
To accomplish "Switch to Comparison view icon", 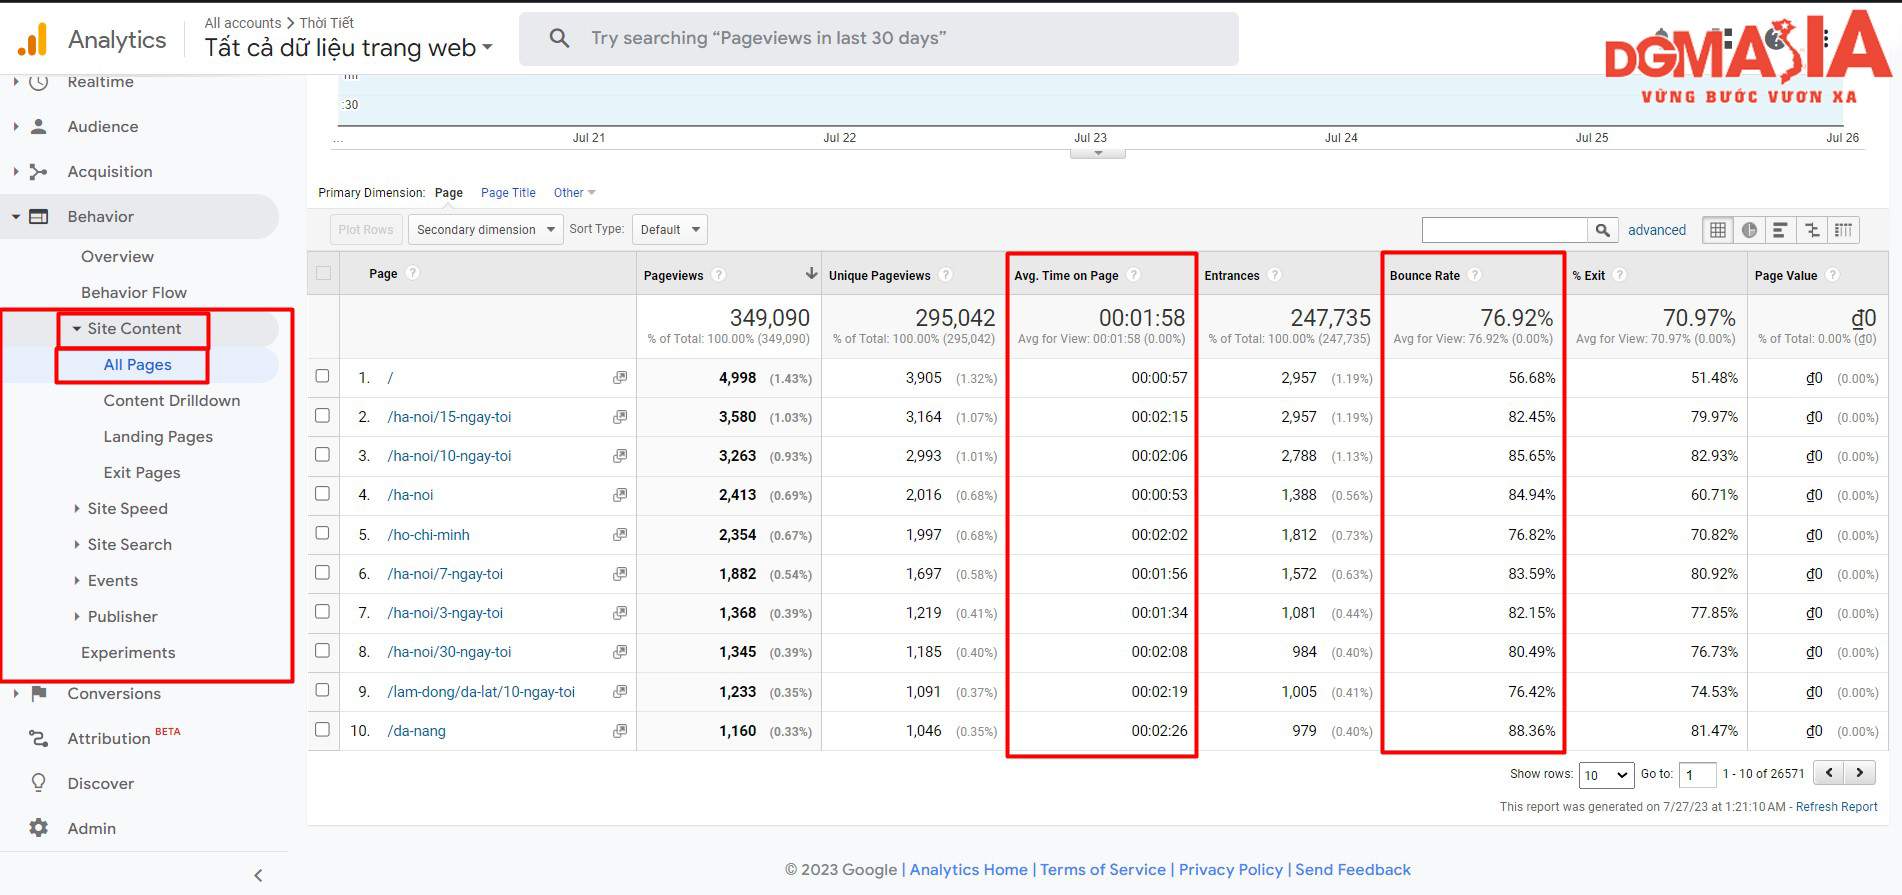I will click(x=1812, y=230).
